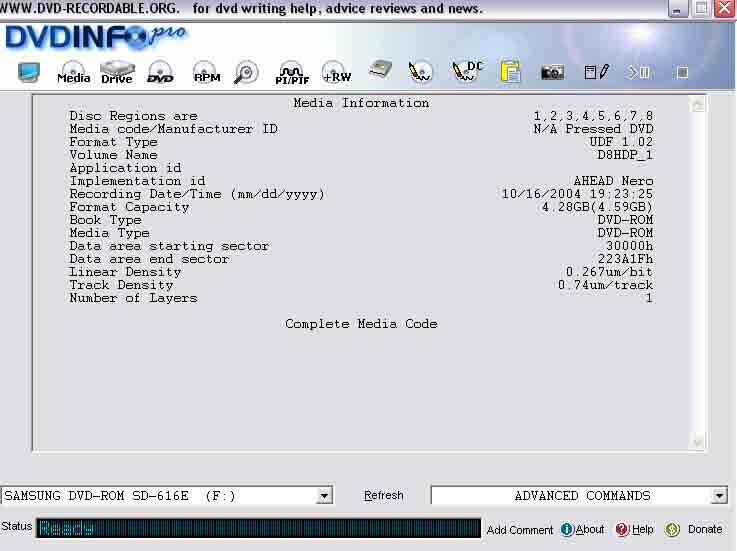The width and height of the screenshot is (737, 551).
Task: Open the RPM speed test tool
Action: (x=207, y=72)
